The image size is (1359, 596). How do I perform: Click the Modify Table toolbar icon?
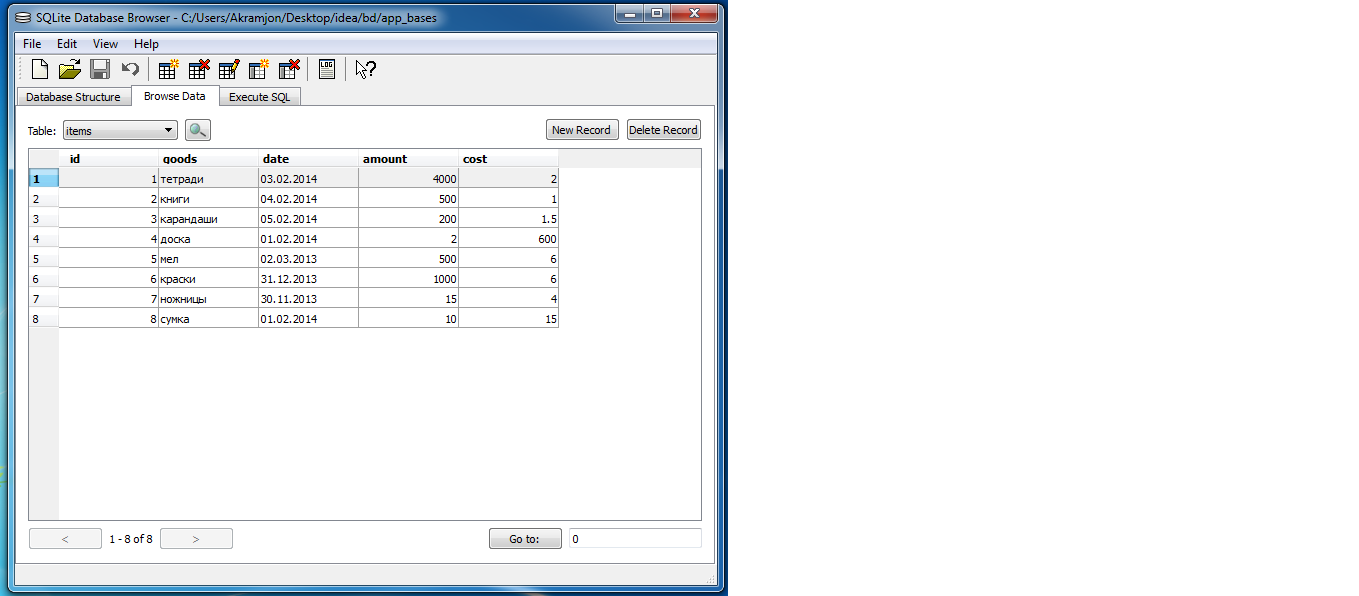click(x=229, y=69)
